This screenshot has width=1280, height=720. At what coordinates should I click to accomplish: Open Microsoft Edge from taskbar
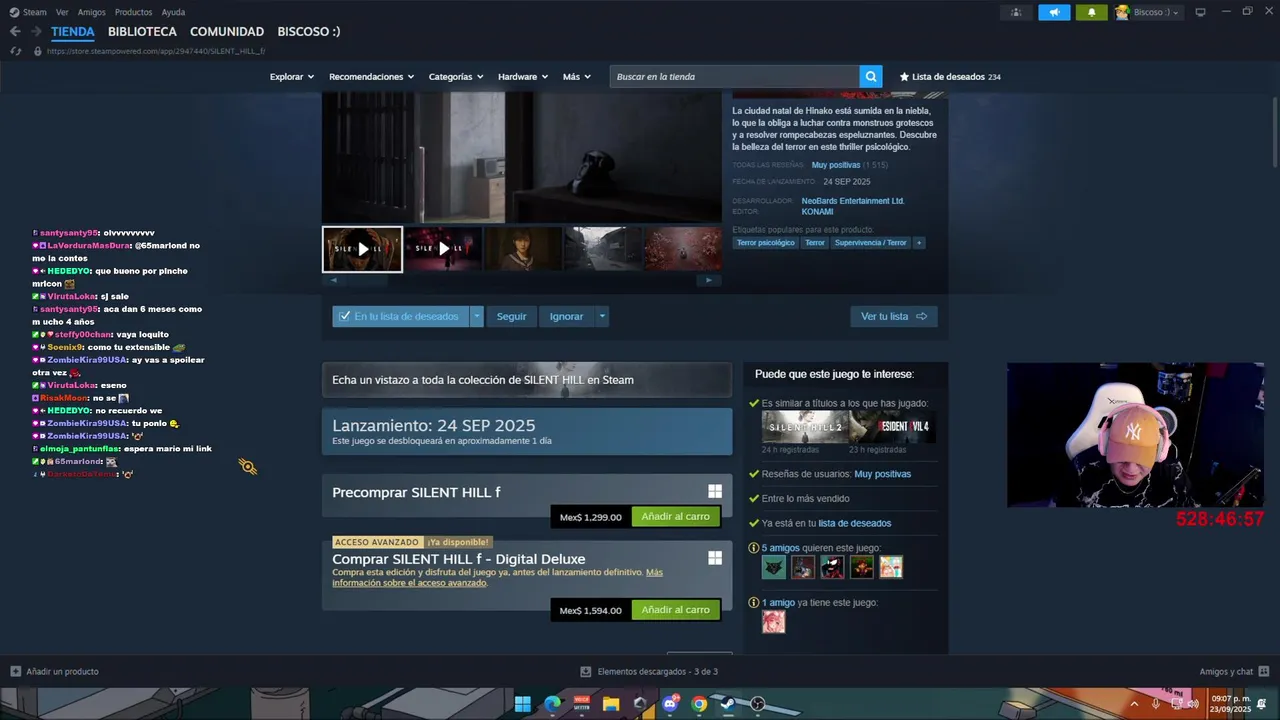(552, 704)
